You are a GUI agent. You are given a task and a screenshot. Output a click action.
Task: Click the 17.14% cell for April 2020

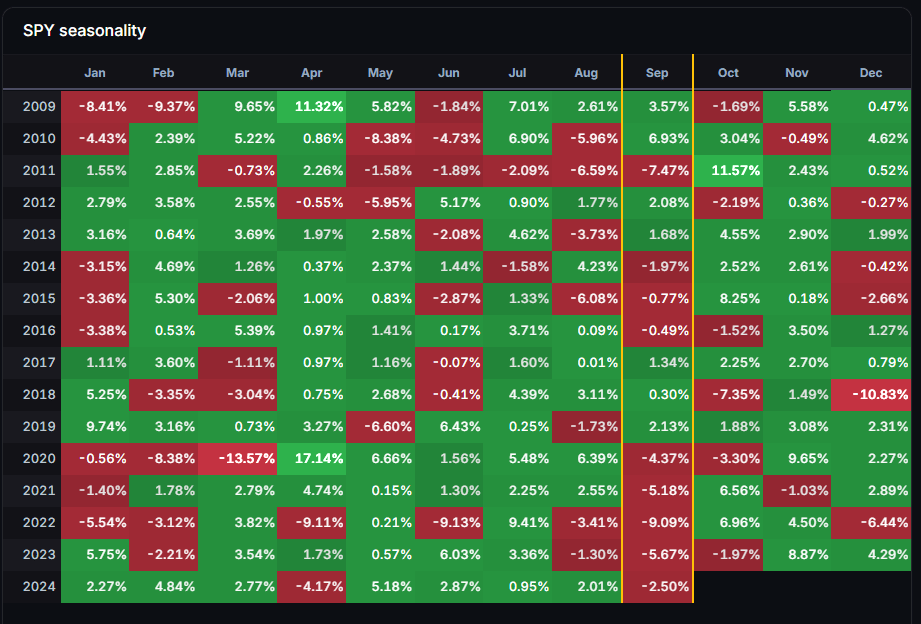[312, 459]
